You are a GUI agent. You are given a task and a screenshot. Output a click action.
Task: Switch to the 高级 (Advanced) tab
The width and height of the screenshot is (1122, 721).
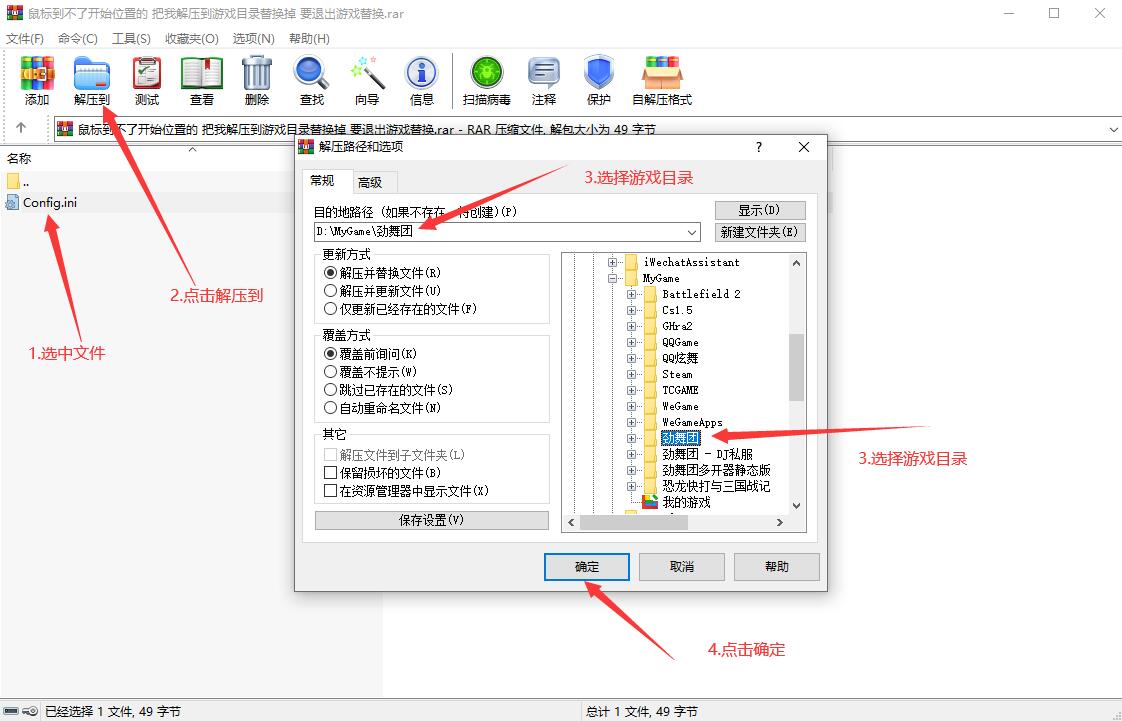[x=370, y=182]
